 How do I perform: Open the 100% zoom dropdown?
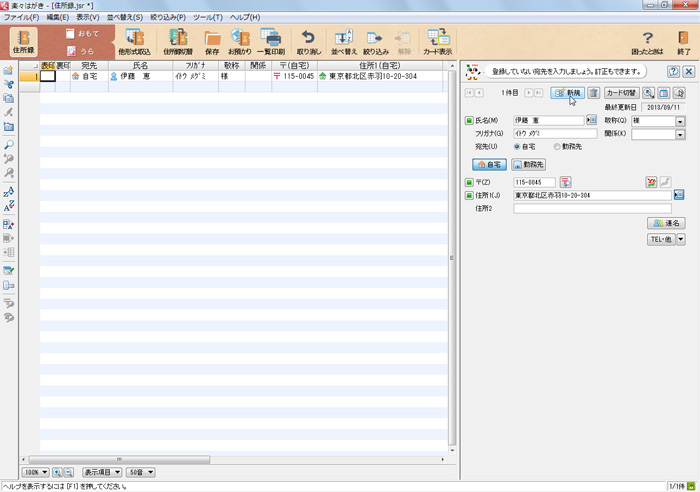point(35,471)
